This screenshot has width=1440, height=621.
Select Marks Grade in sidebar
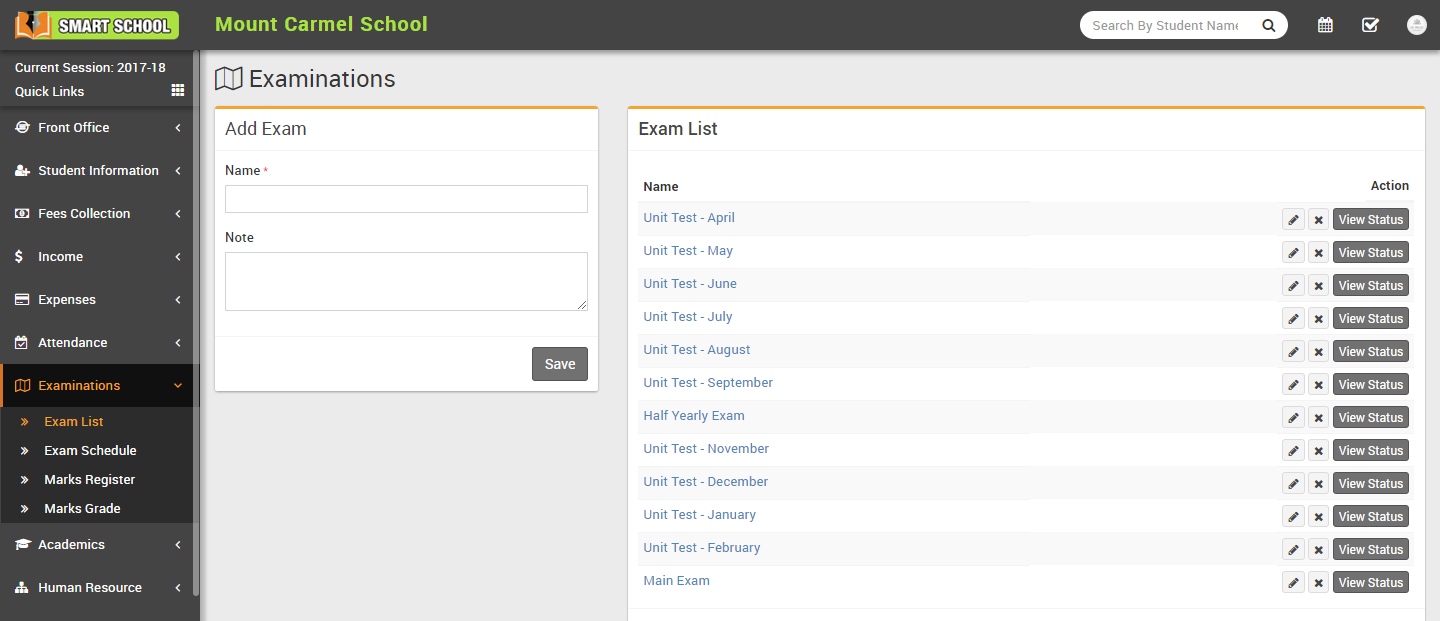[x=82, y=509]
